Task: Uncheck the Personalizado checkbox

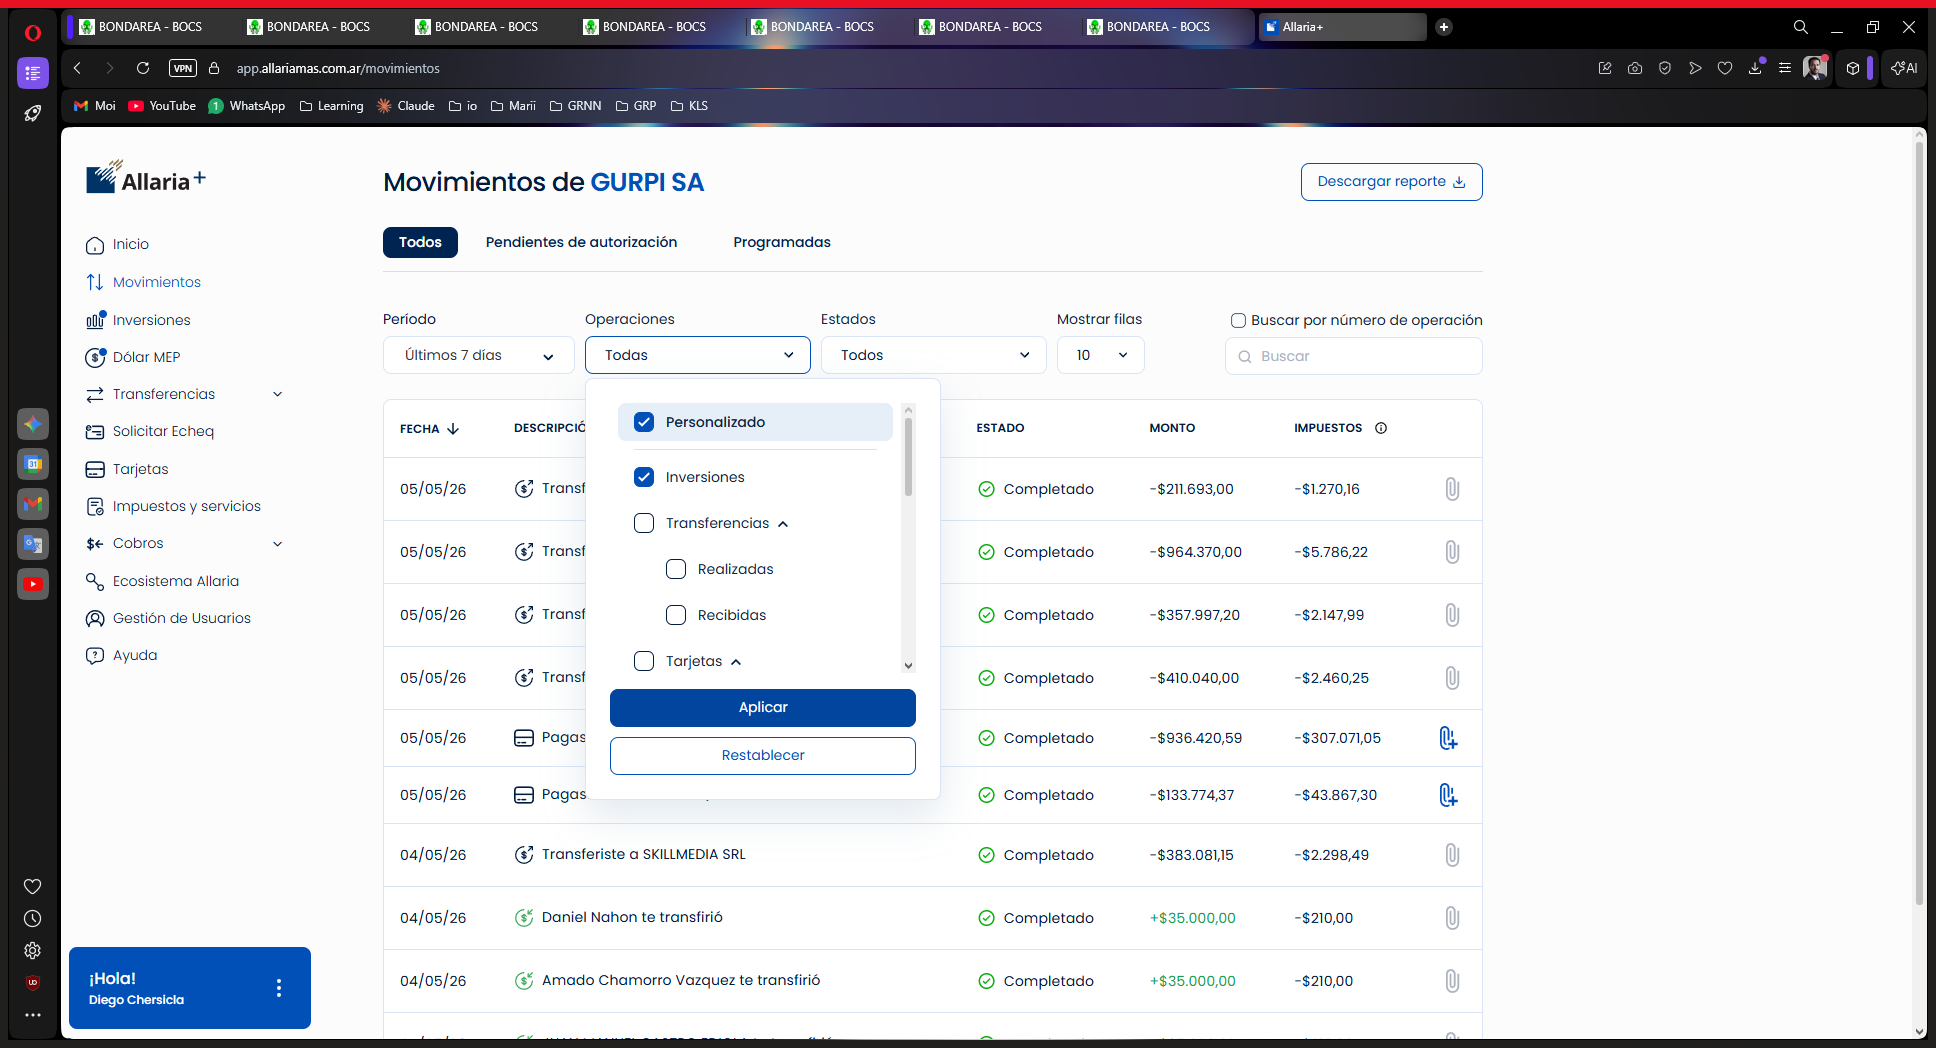Action: [x=644, y=422]
